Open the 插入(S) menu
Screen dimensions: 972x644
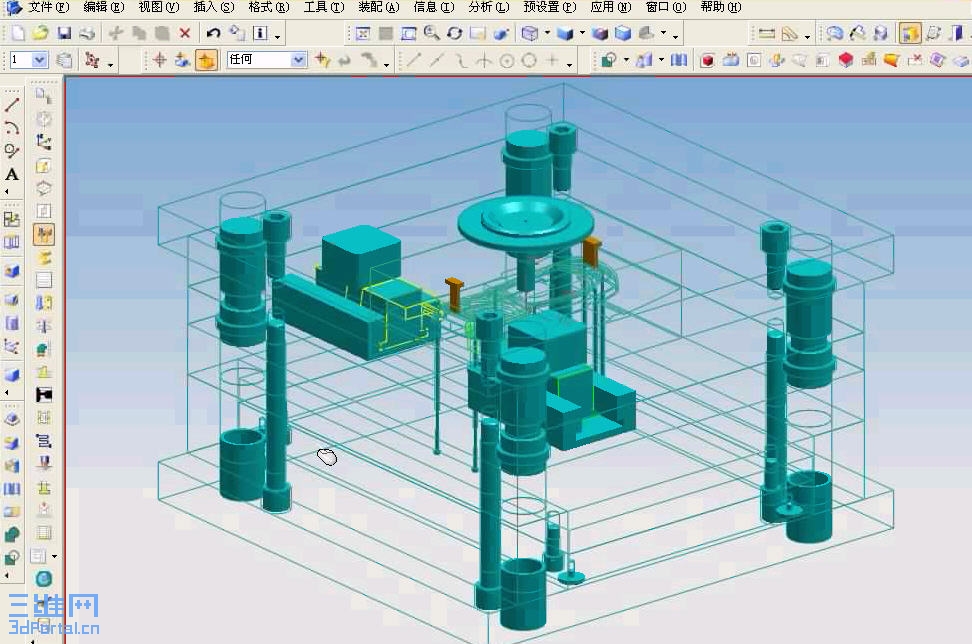pyautogui.click(x=214, y=7)
